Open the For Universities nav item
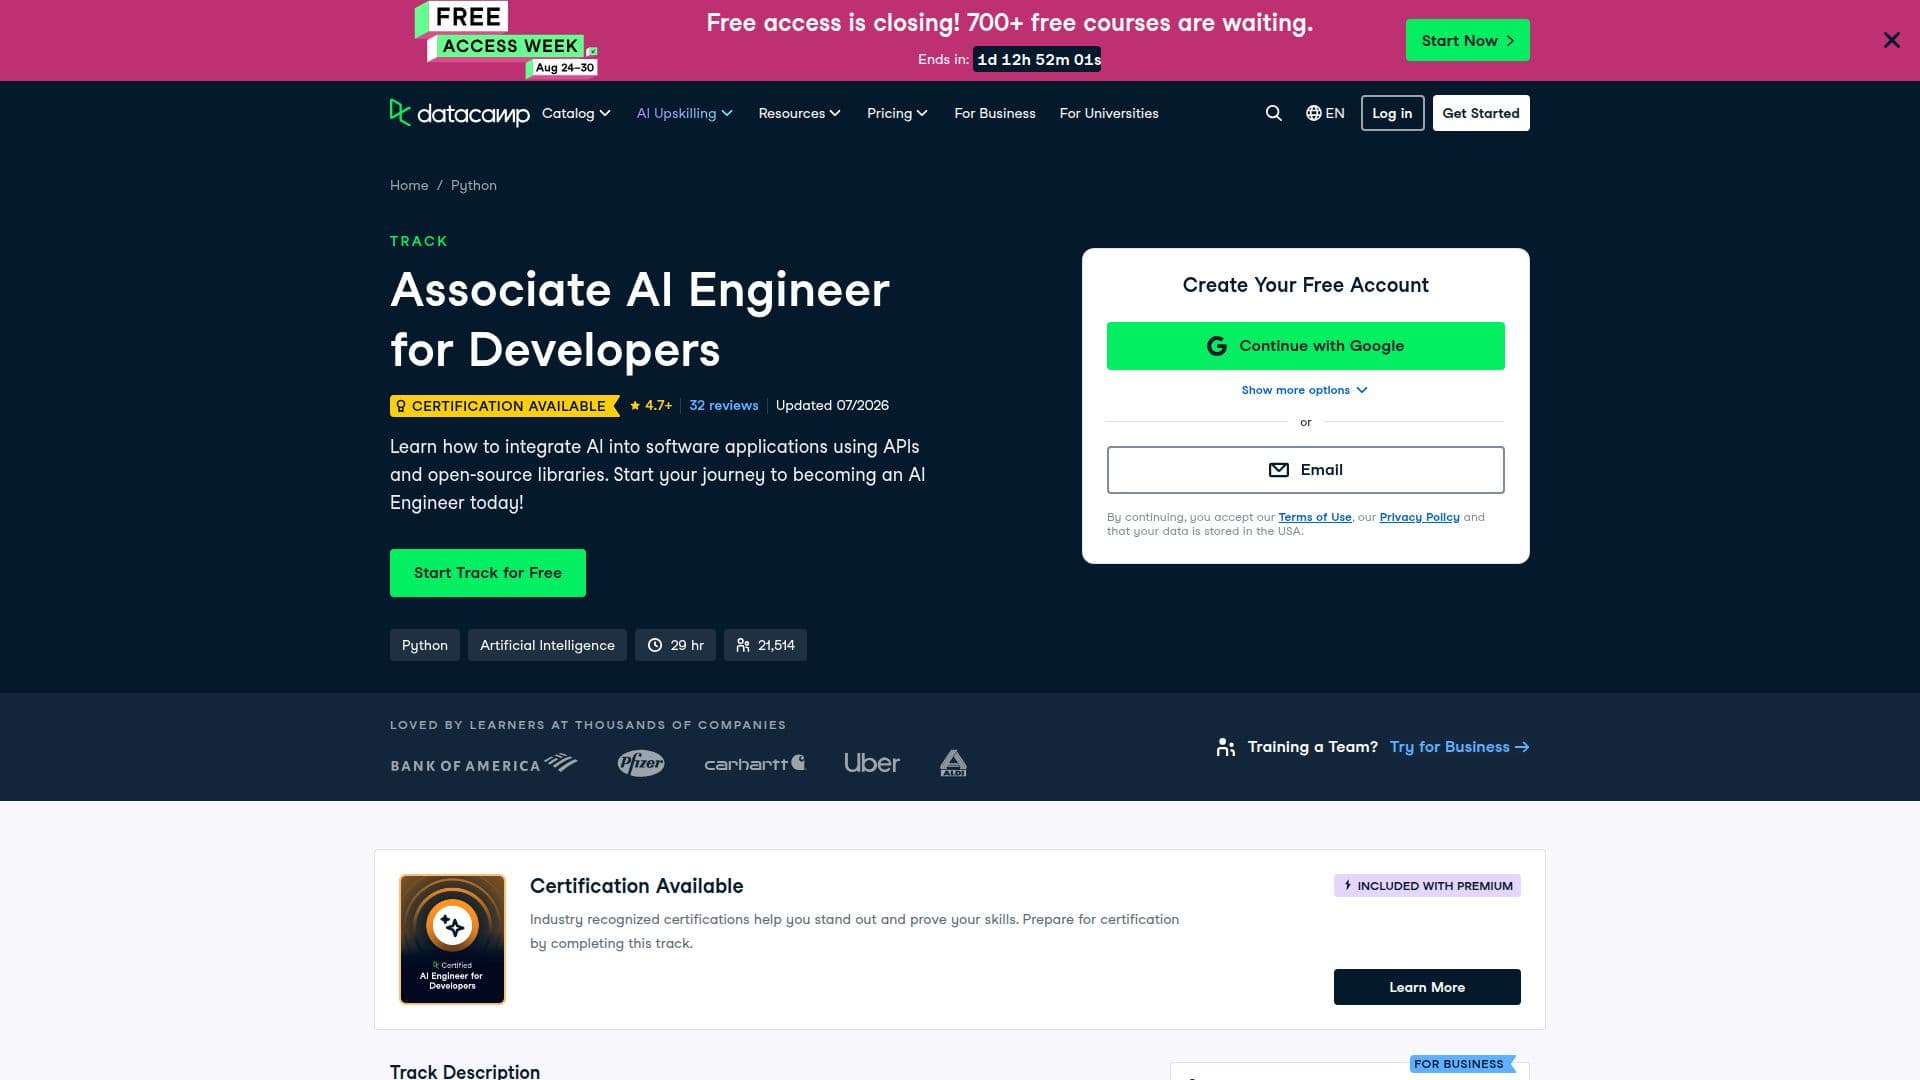Image resolution: width=1920 pixels, height=1080 pixels. point(1109,113)
